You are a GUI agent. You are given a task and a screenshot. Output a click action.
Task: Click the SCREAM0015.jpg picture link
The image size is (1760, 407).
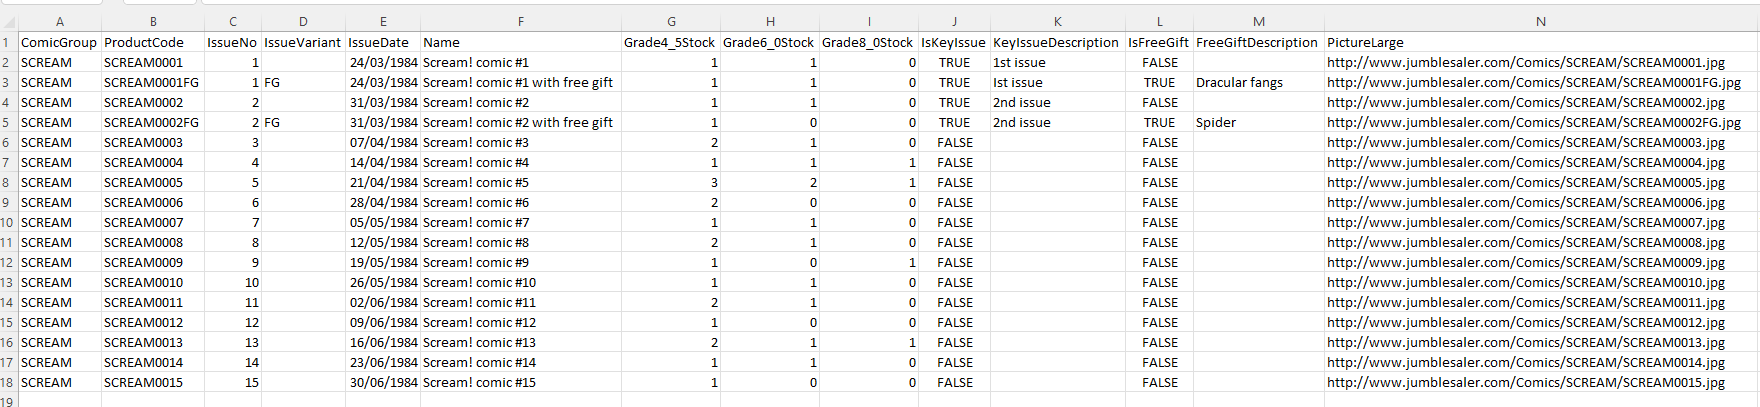click(x=1526, y=382)
